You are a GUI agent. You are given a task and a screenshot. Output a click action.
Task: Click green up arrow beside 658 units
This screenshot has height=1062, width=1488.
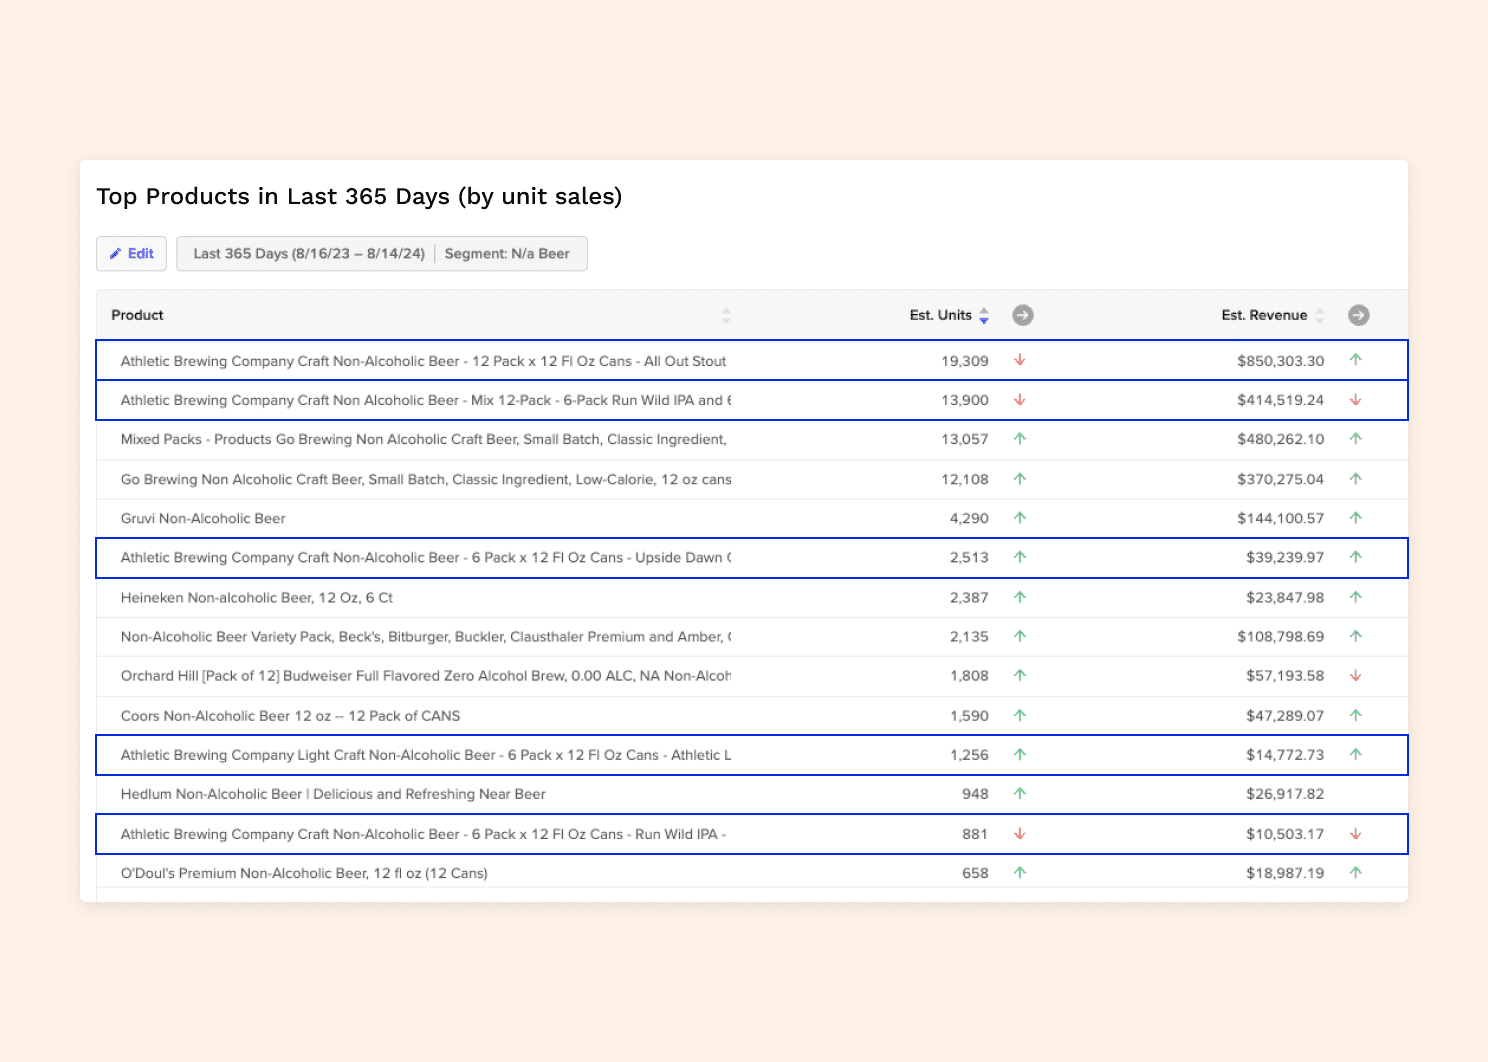tap(1020, 872)
